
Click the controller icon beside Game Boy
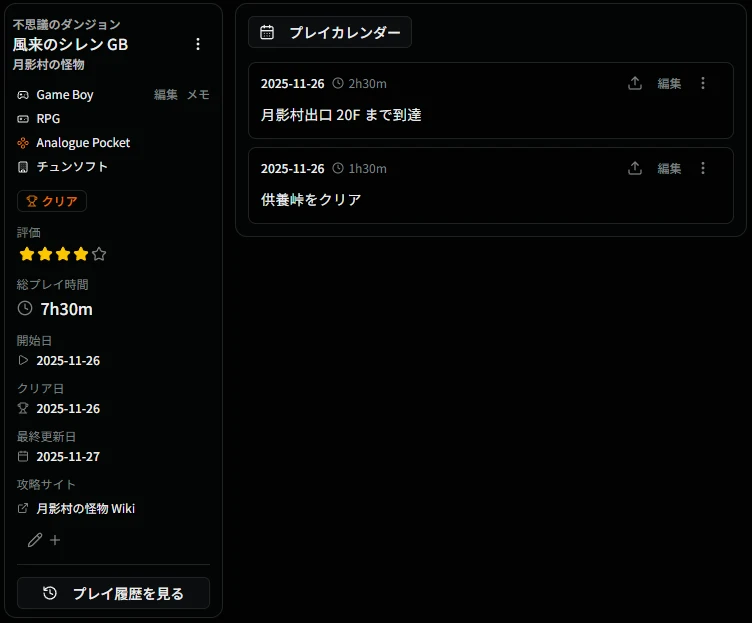pos(23,95)
